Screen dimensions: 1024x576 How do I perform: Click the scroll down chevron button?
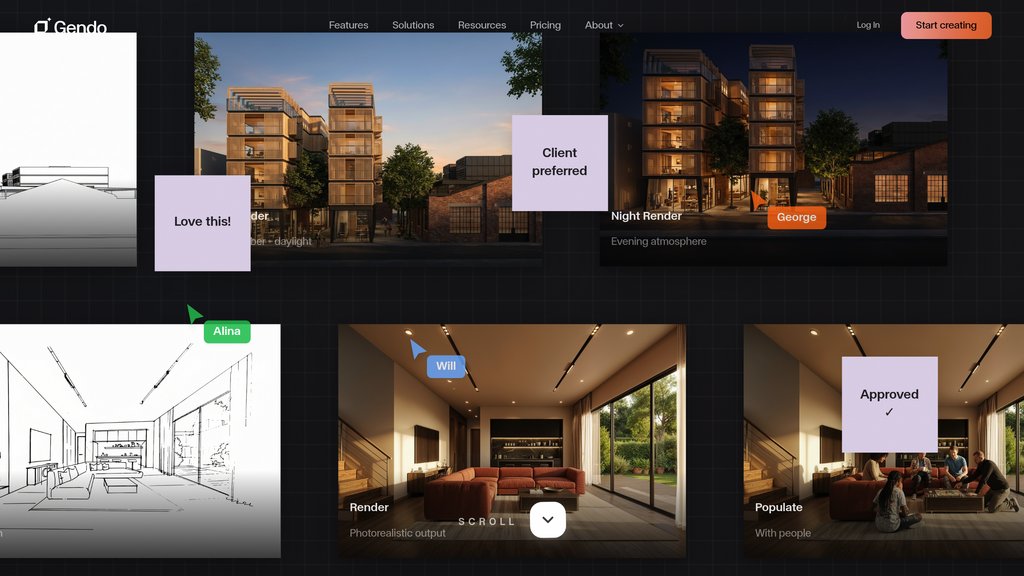(547, 520)
